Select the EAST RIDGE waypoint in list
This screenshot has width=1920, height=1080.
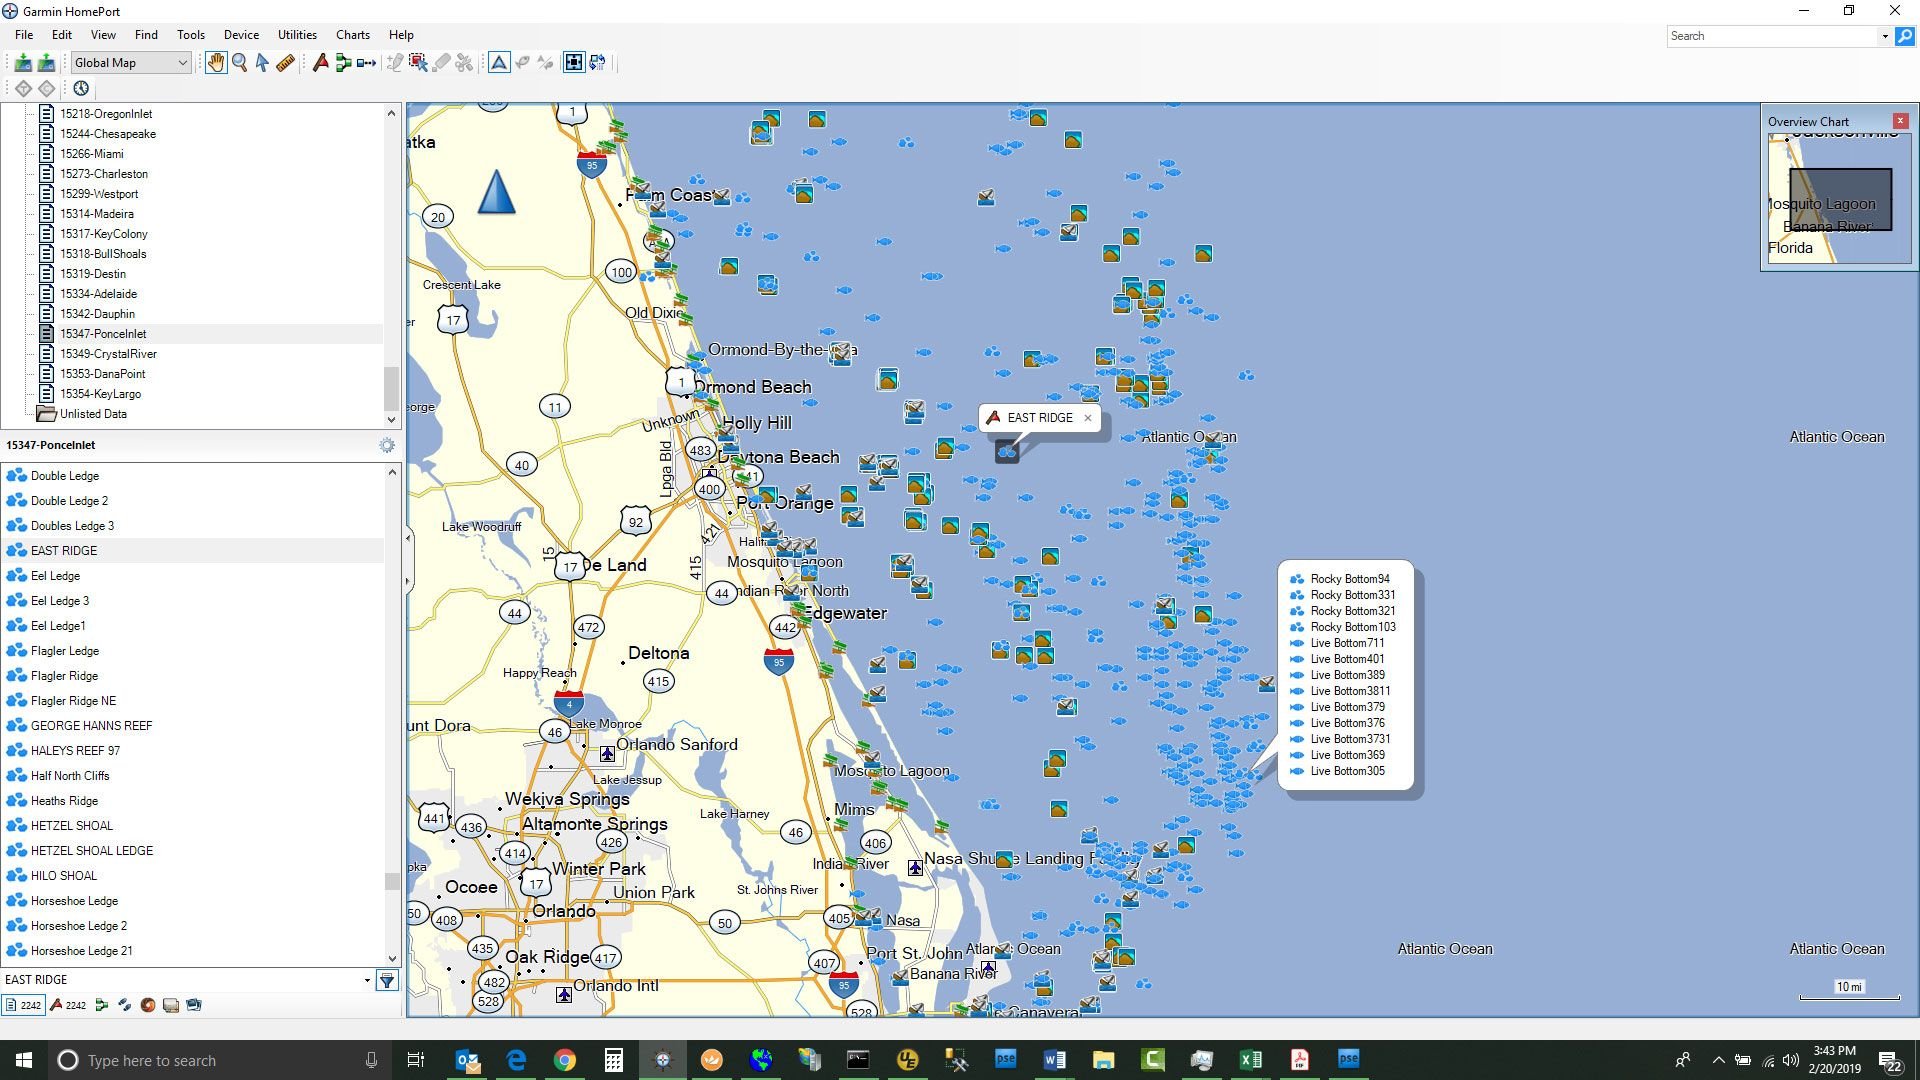click(x=64, y=551)
